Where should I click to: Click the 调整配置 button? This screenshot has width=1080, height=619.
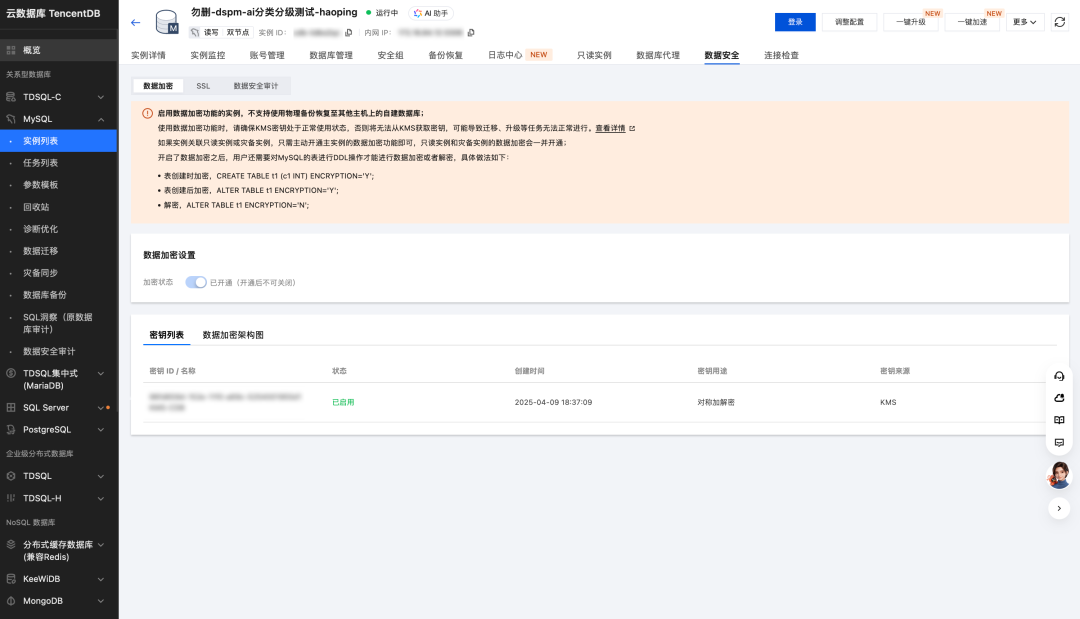[x=849, y=22]
